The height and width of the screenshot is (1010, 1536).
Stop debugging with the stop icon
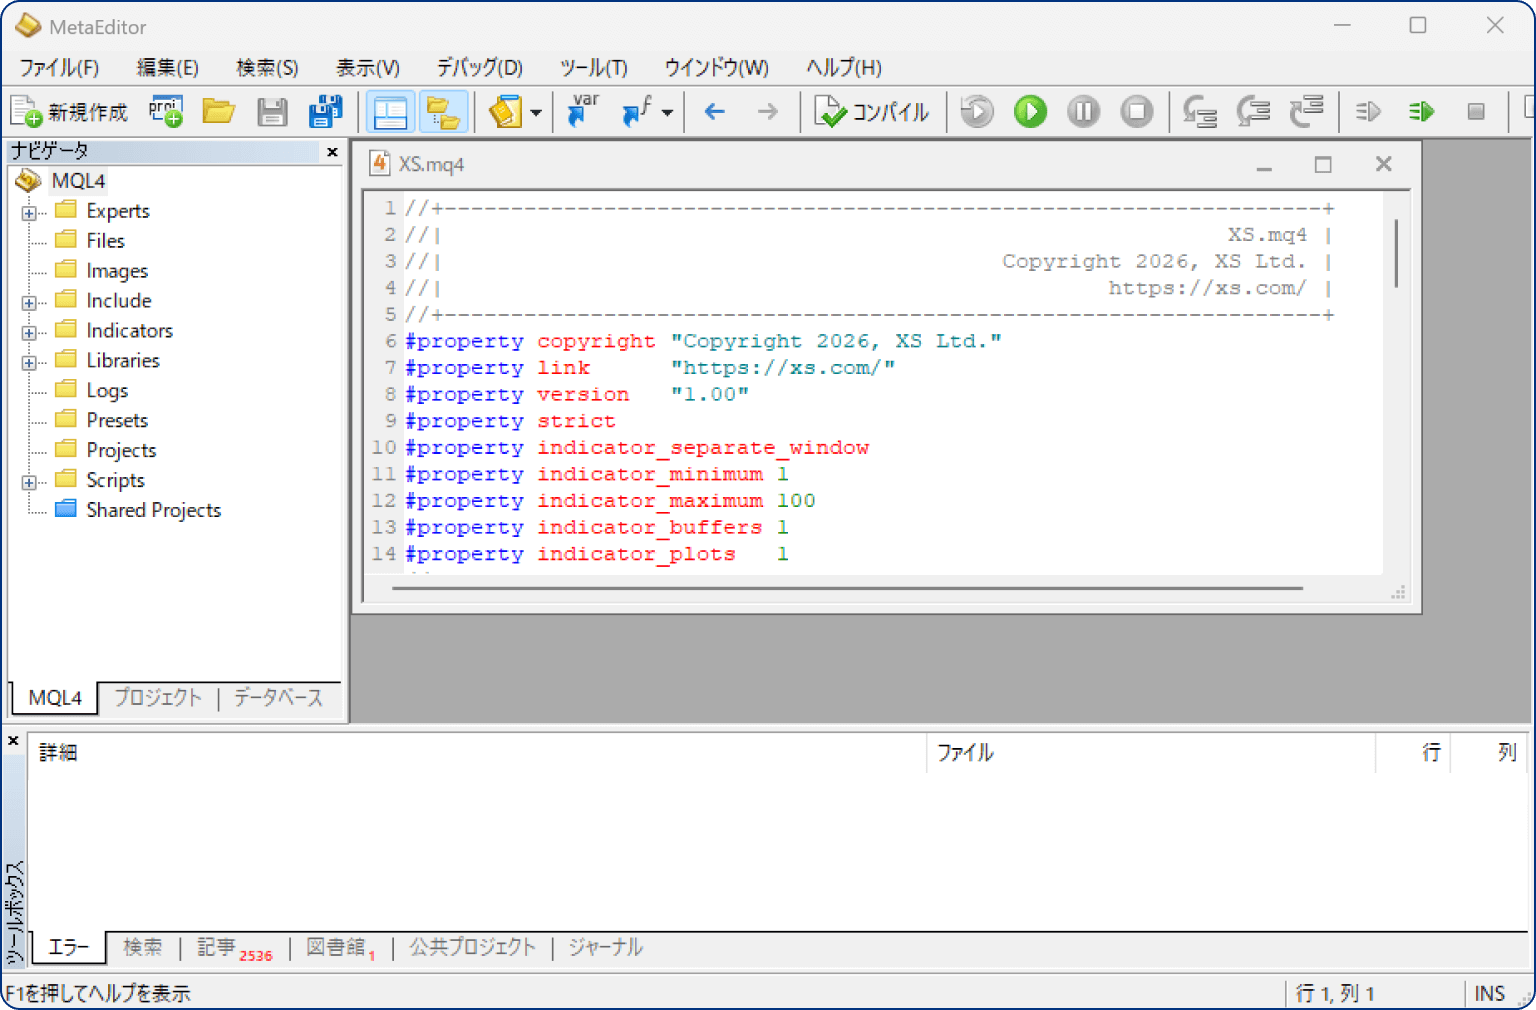click(x=1136, y=111)
